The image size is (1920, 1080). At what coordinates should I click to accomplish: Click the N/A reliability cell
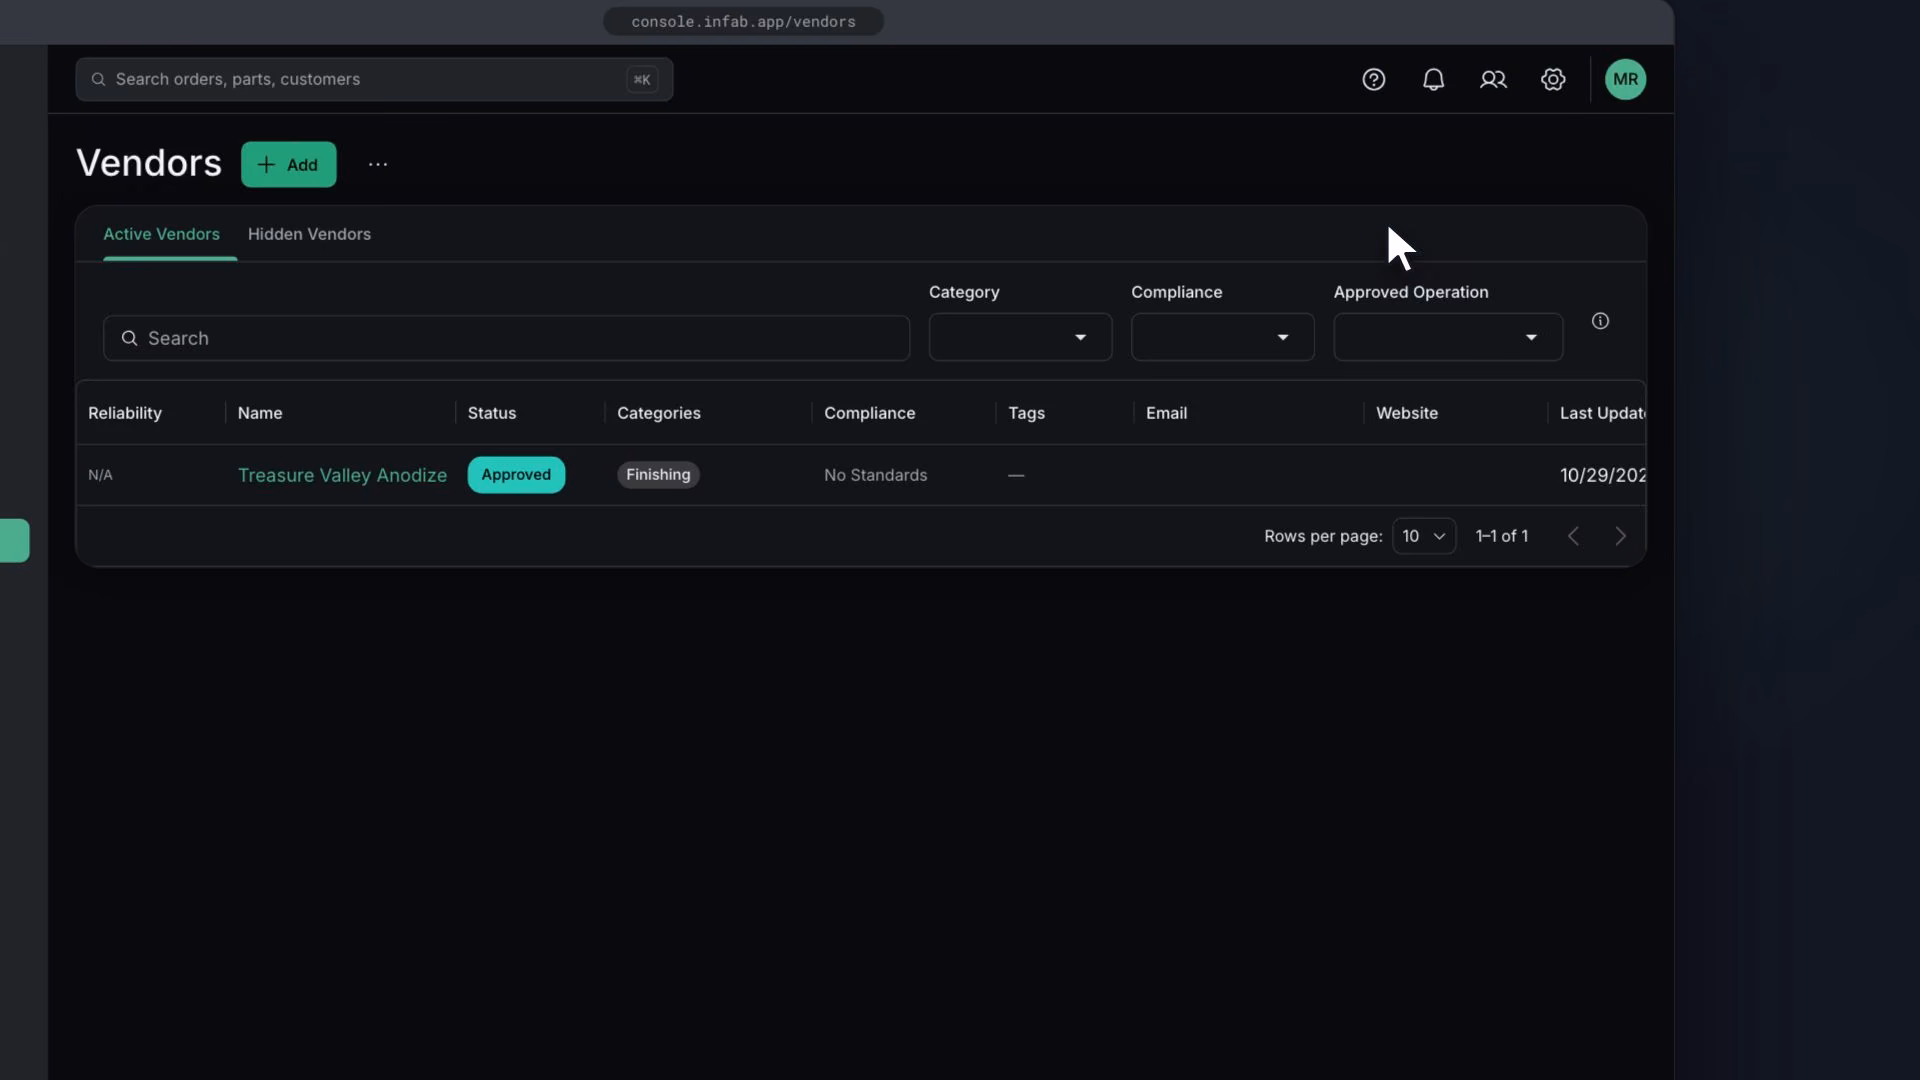pos(100,475)
